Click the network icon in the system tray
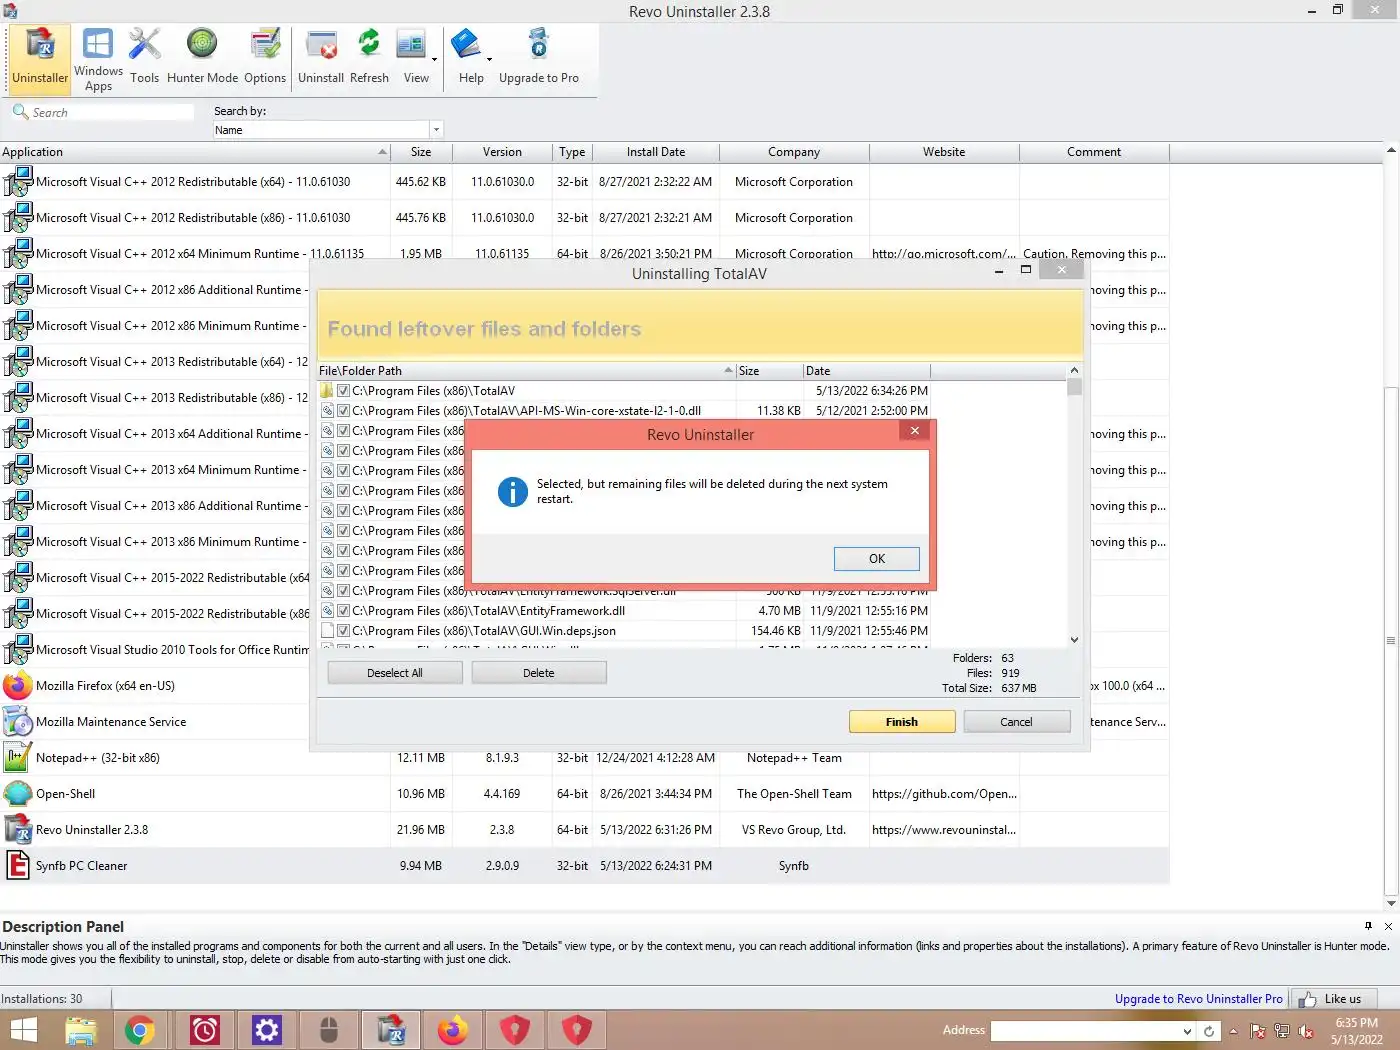Viewport: 1400px width, 1050px height. (x=1281, y=1031)
